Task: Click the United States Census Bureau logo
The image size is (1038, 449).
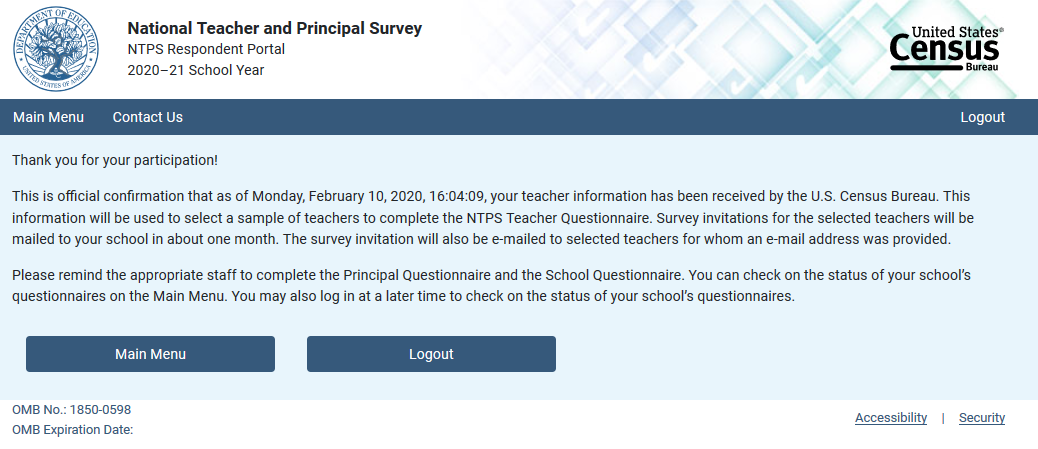Action: coord(947,49)
